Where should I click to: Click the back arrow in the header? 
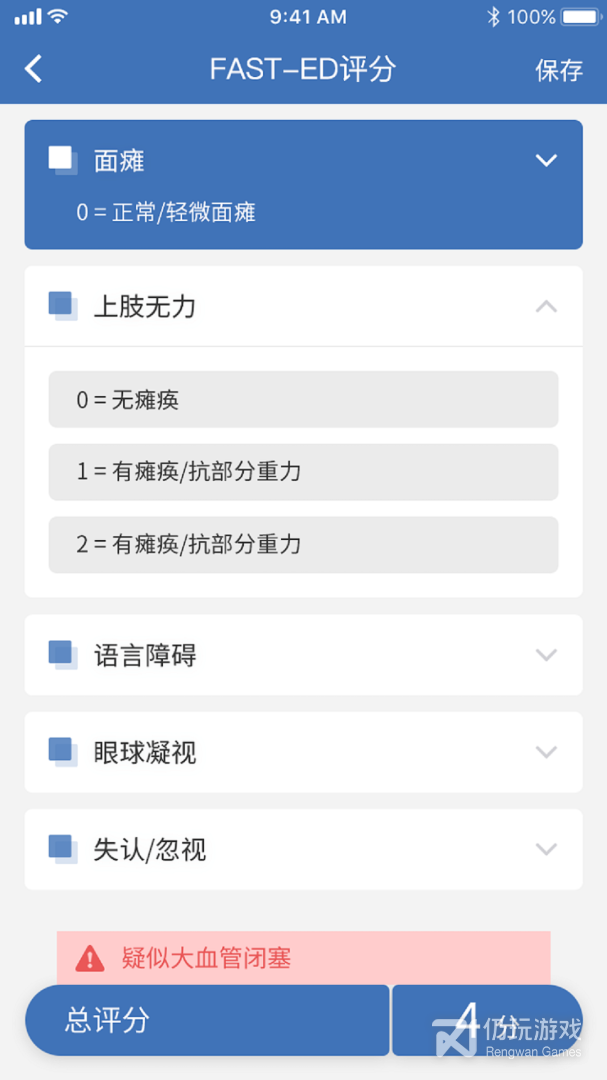coord(32,68)
